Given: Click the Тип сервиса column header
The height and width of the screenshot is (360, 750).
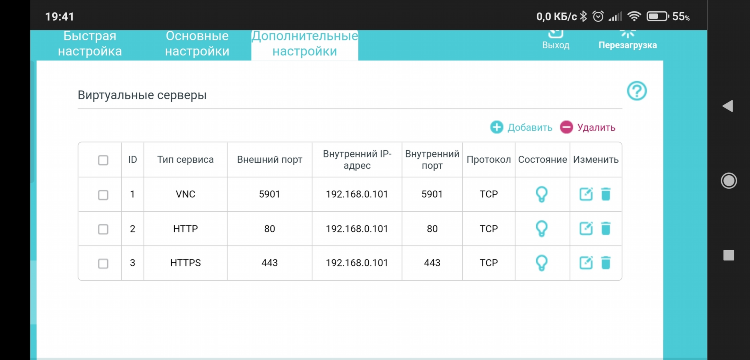Looking at the screenshot, I should [186, 160].
